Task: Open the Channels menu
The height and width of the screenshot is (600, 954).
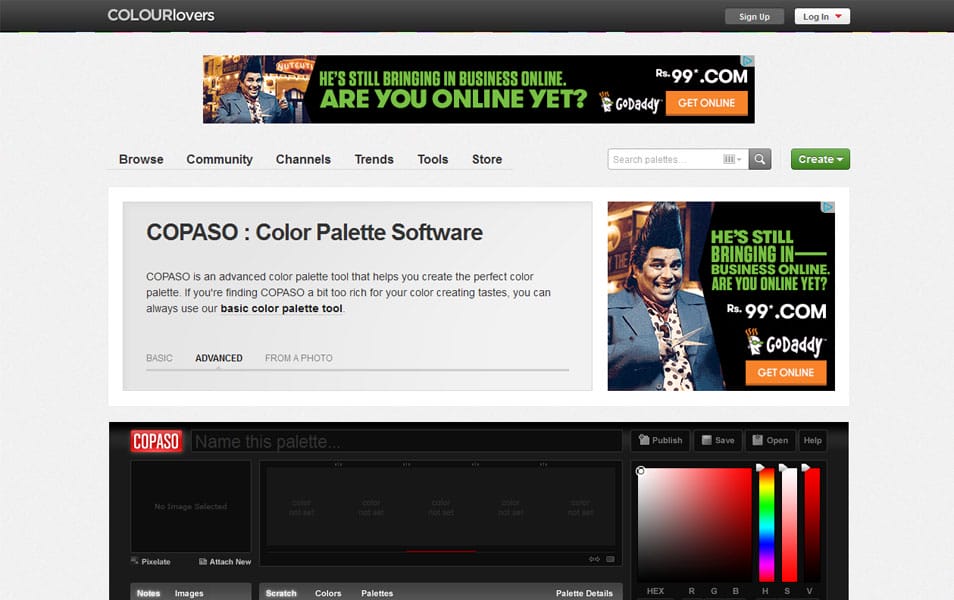Action: pos(303,159)
